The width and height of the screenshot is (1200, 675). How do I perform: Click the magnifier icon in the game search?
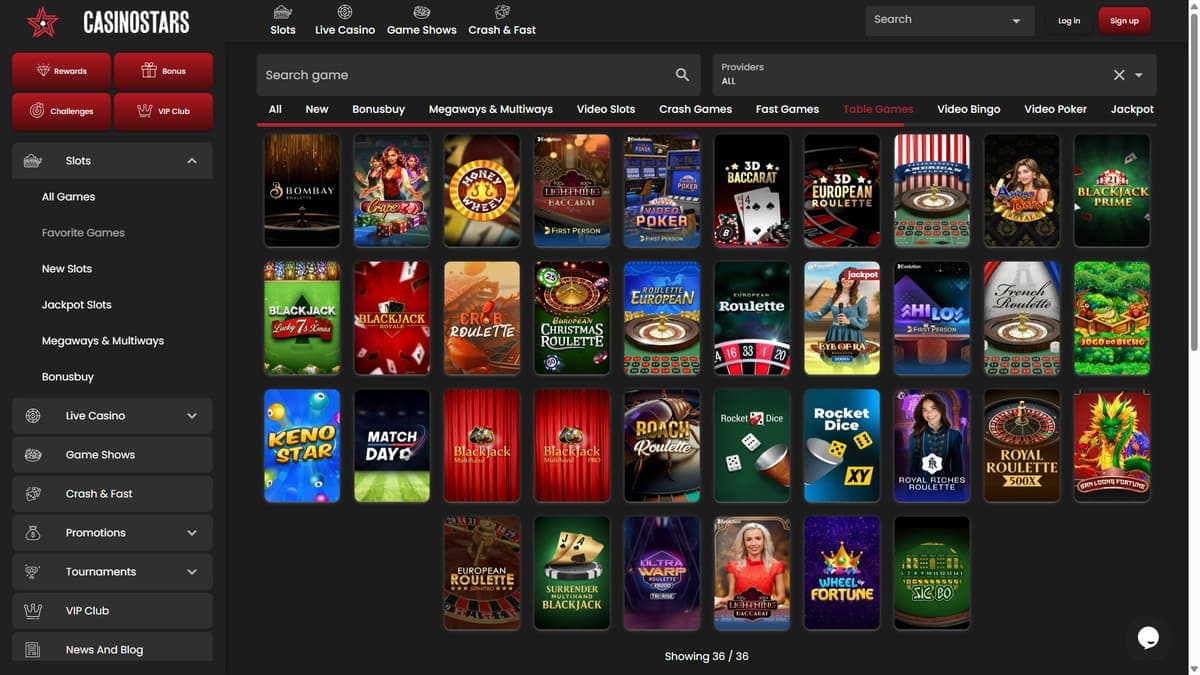pos(682,75)
